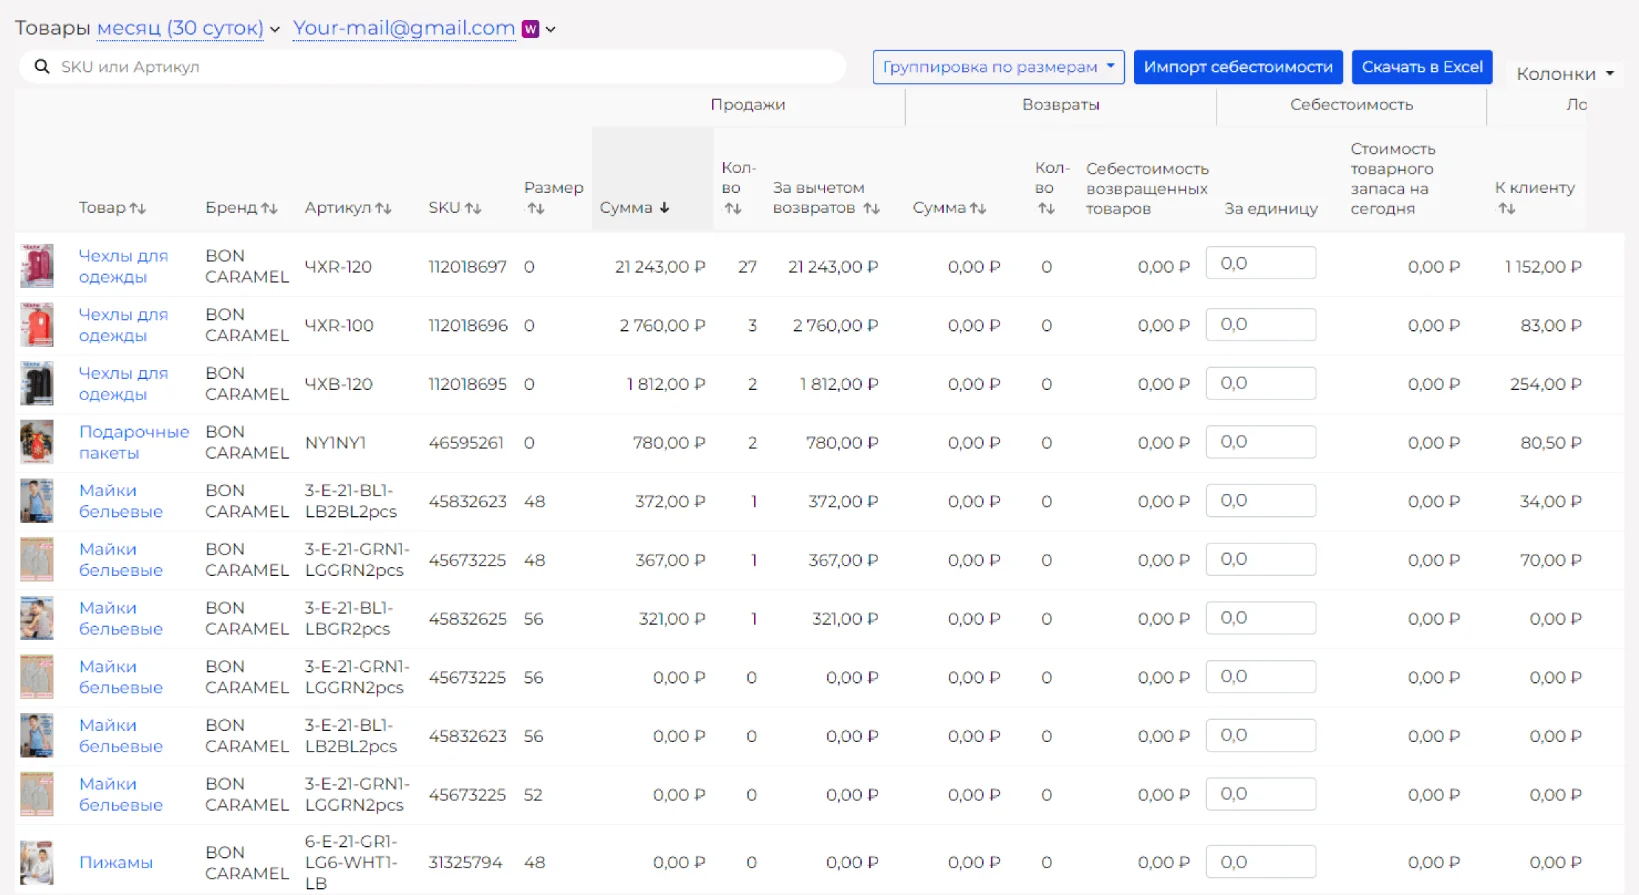Sort by Размер column arrows
This screenshot has height=895, width=1639.
point(536,209)
